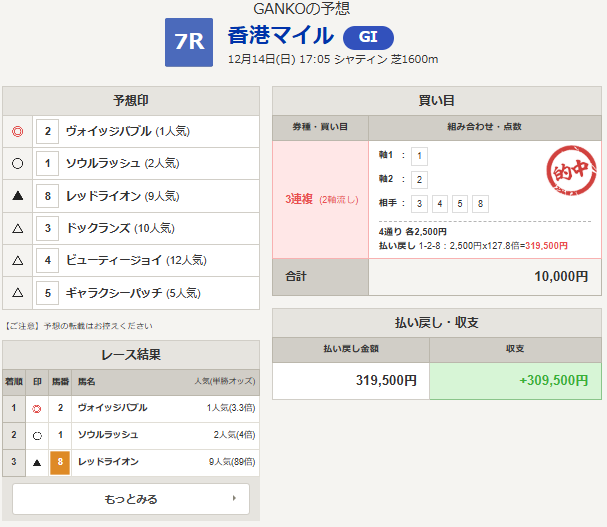Image resolution: width=607 pixels, height=527 pixels.
Task: Click レッドライオン in race results
Action: (108, 462)
